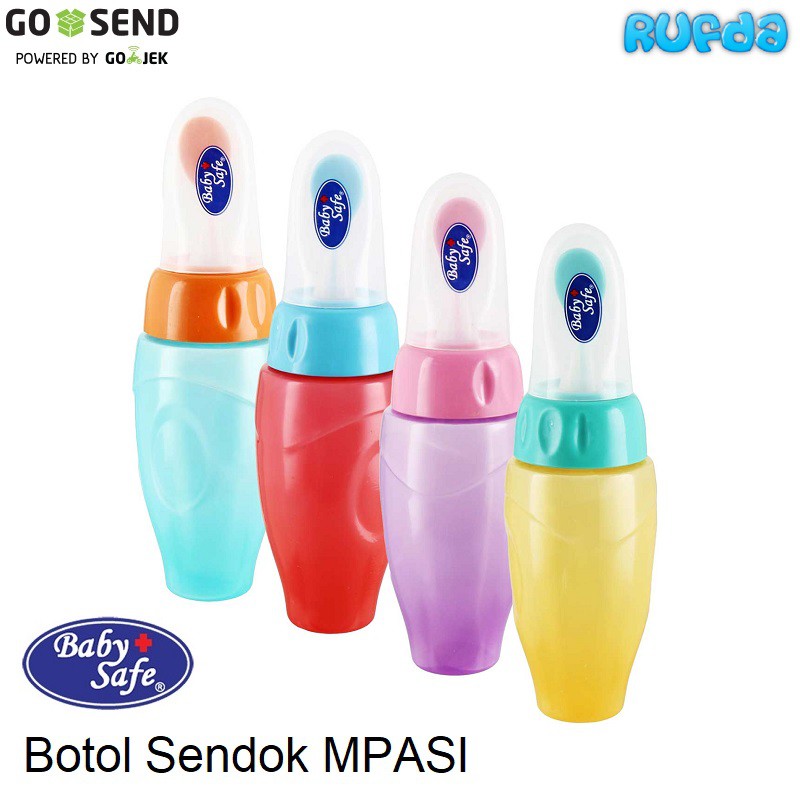Click the Powered by GO-JEK text
Screen dimensions: 800x800
[x=92, y=57]
